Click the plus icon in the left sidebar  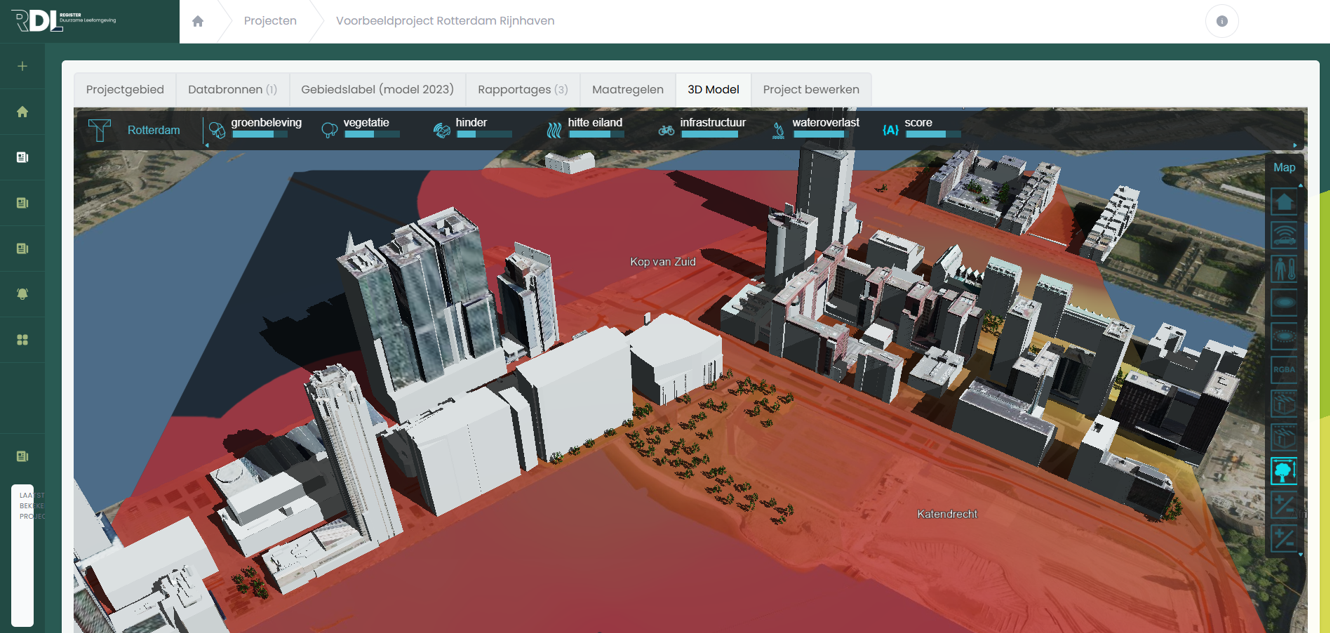coord(22,66)
